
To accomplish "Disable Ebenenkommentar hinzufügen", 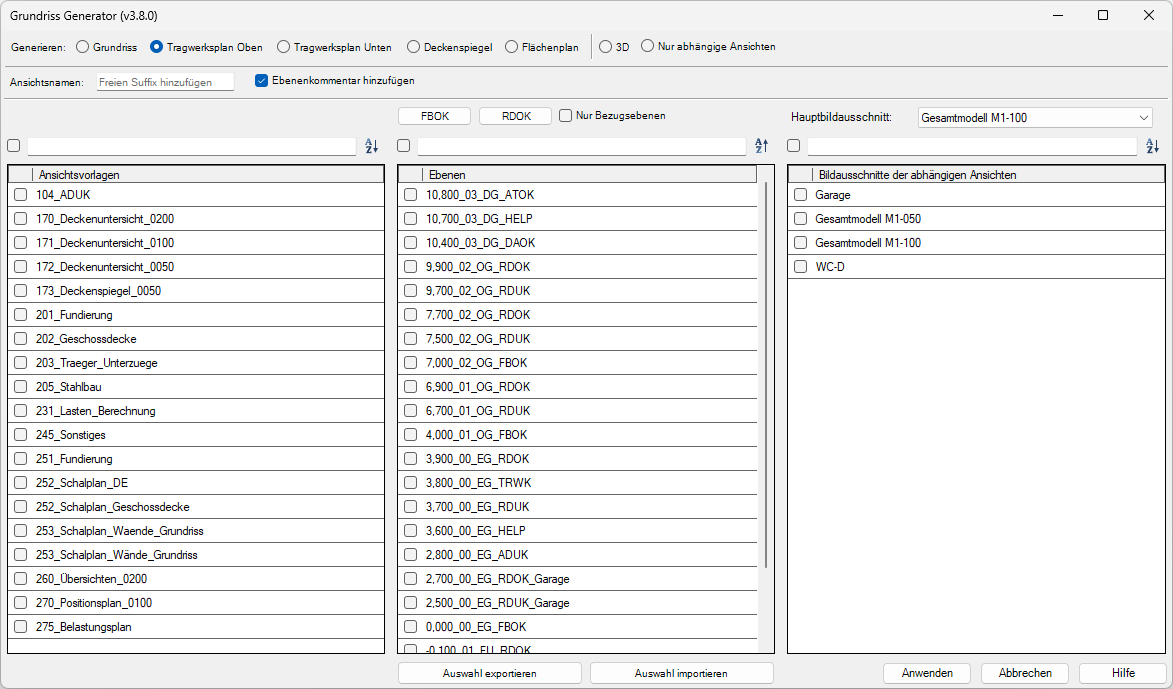I will (261, 82).
